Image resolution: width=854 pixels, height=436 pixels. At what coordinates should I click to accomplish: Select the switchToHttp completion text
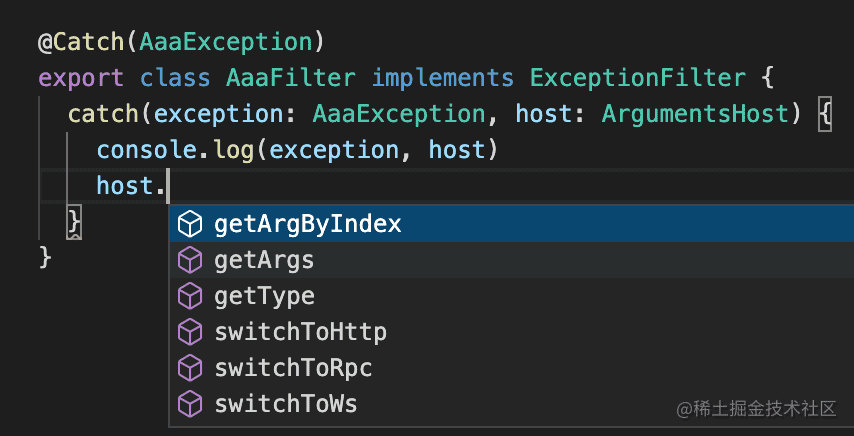tap(300, 332)
